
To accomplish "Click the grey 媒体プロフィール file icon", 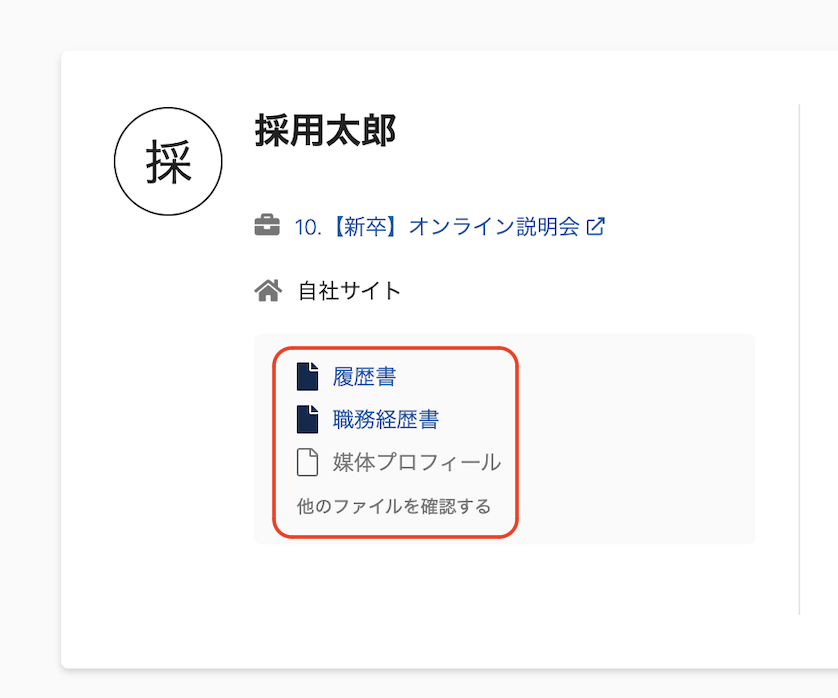I will pyautogui.click(x=308, y=463).
